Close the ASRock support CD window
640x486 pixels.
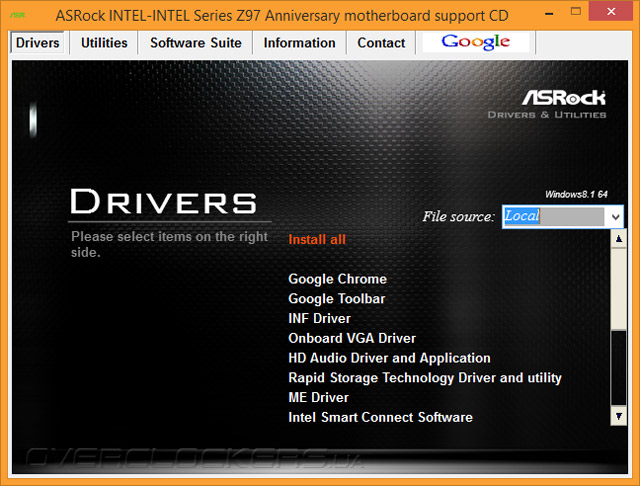[611, 11]
